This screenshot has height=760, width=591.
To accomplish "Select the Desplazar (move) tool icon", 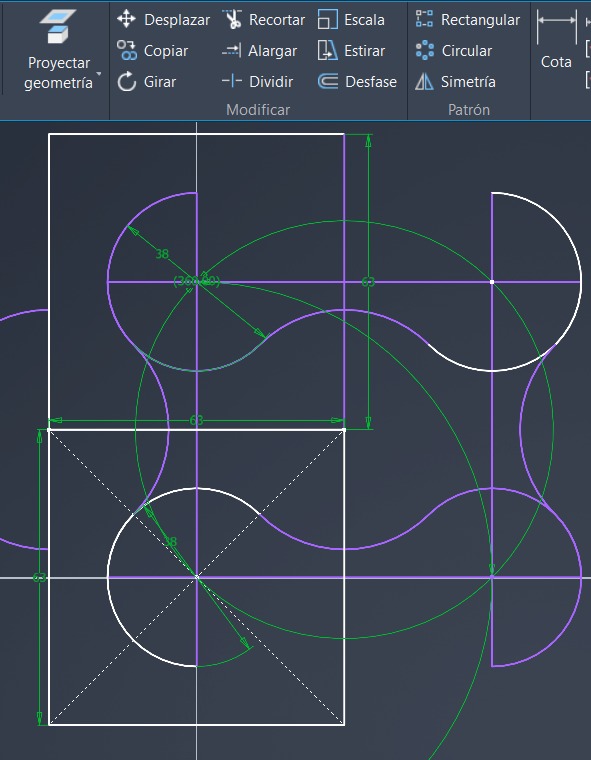I will coord(126,19).
